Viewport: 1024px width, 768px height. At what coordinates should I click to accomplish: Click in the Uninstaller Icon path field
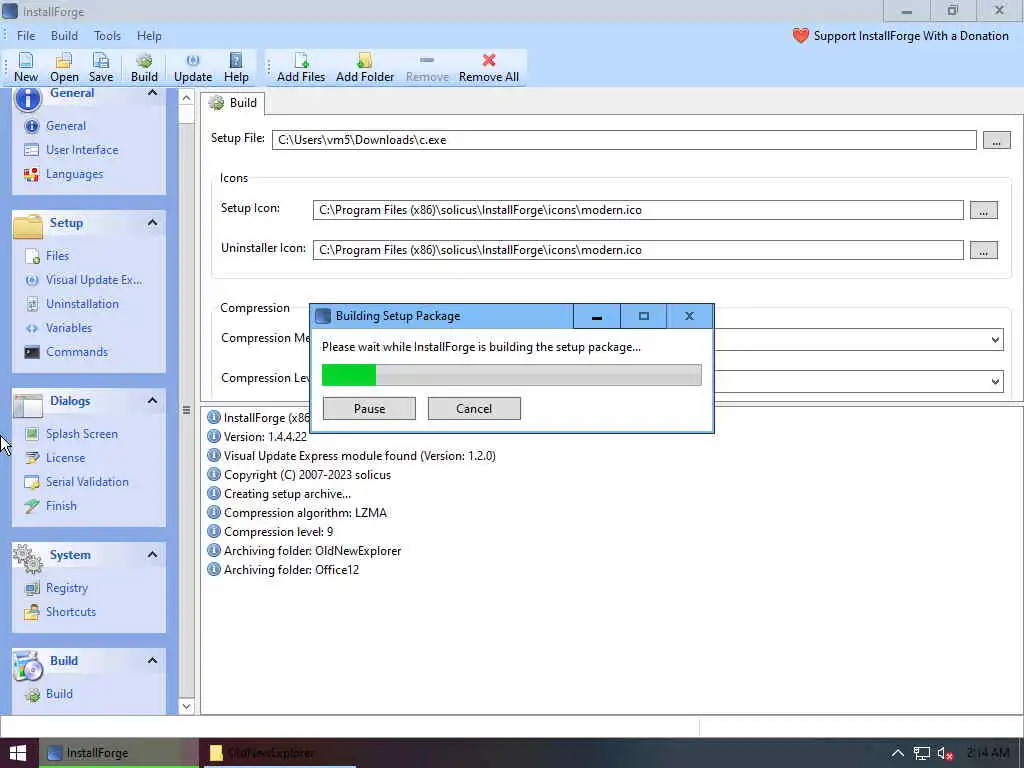tap(638, 250)
